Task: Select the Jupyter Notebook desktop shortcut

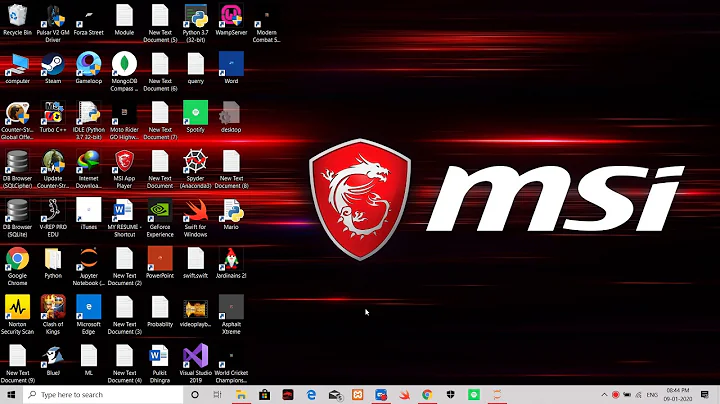Action: click(89, 266)
